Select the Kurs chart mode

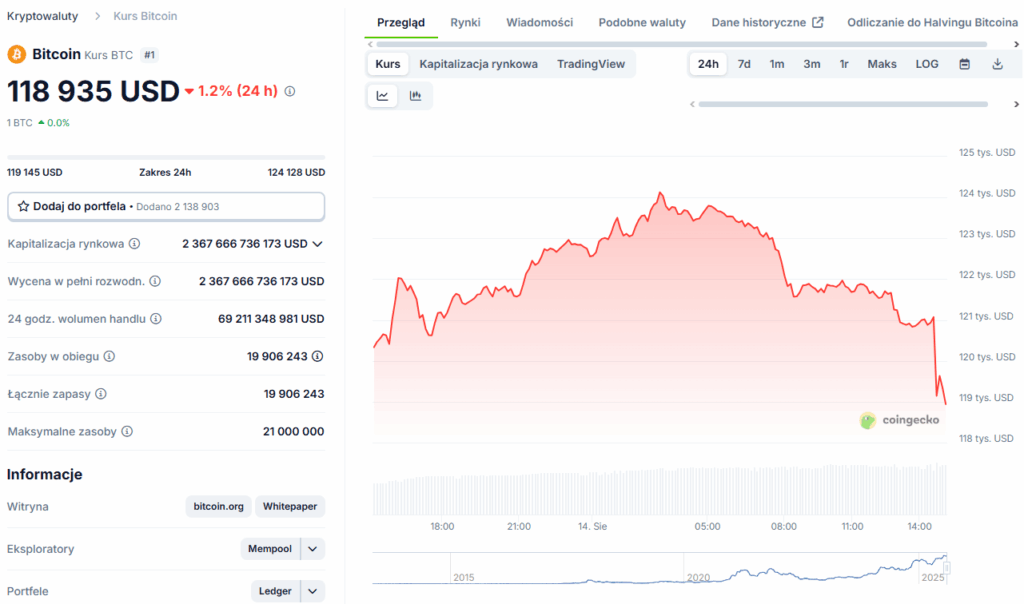pyautogui.click(x=388, y=64)
